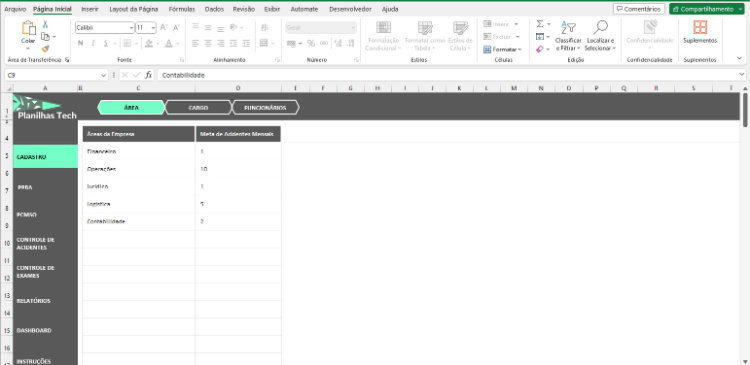Open PPRA in the sidebar
Screen dimensions: 750x365
[25, 188]
